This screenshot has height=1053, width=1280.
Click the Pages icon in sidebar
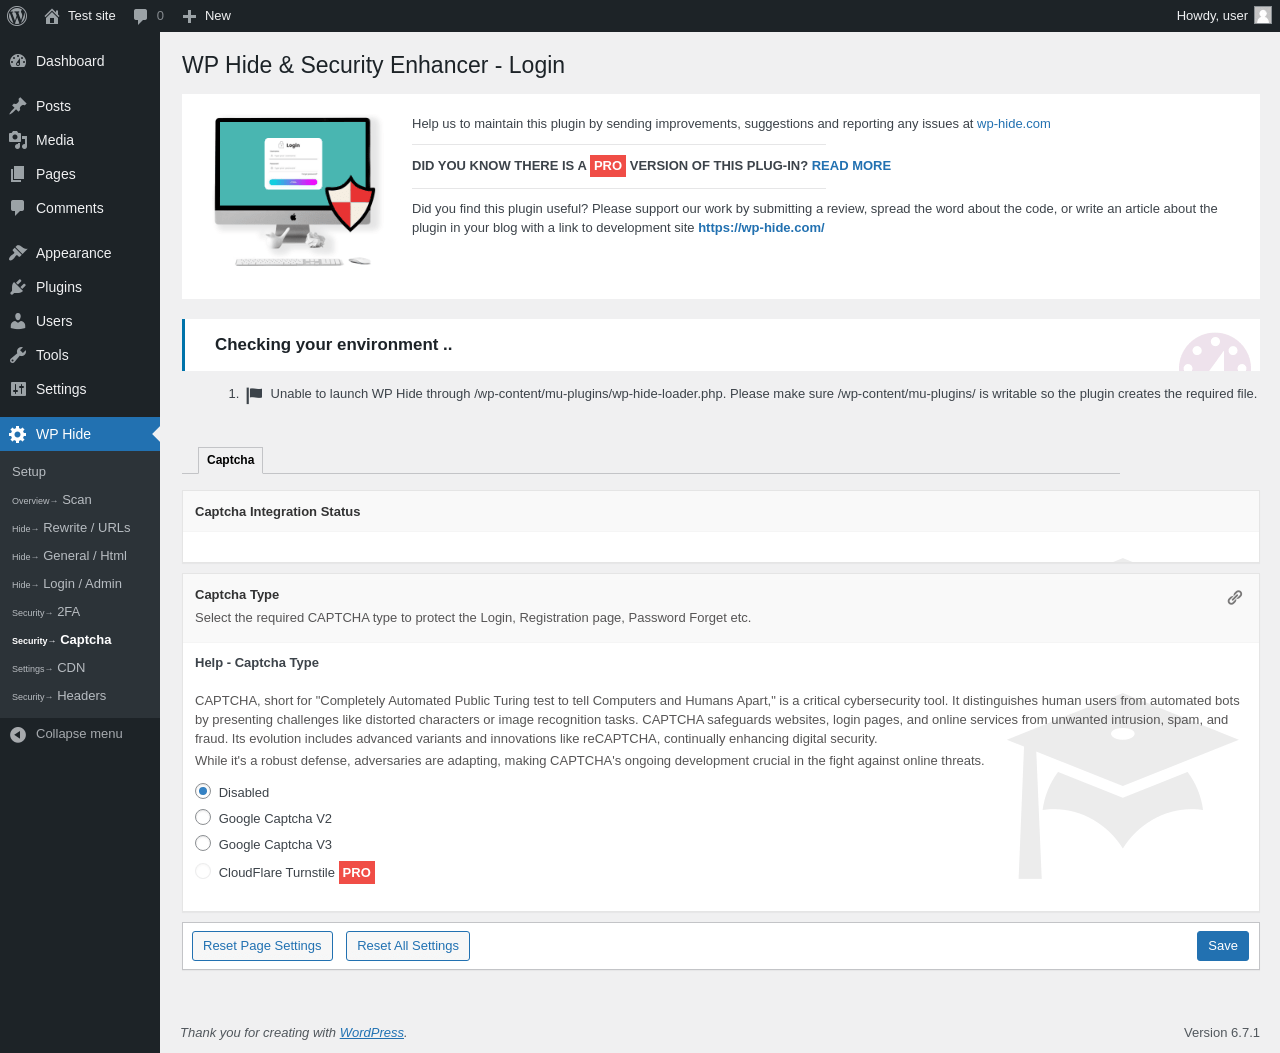click(x=18, y=174)
